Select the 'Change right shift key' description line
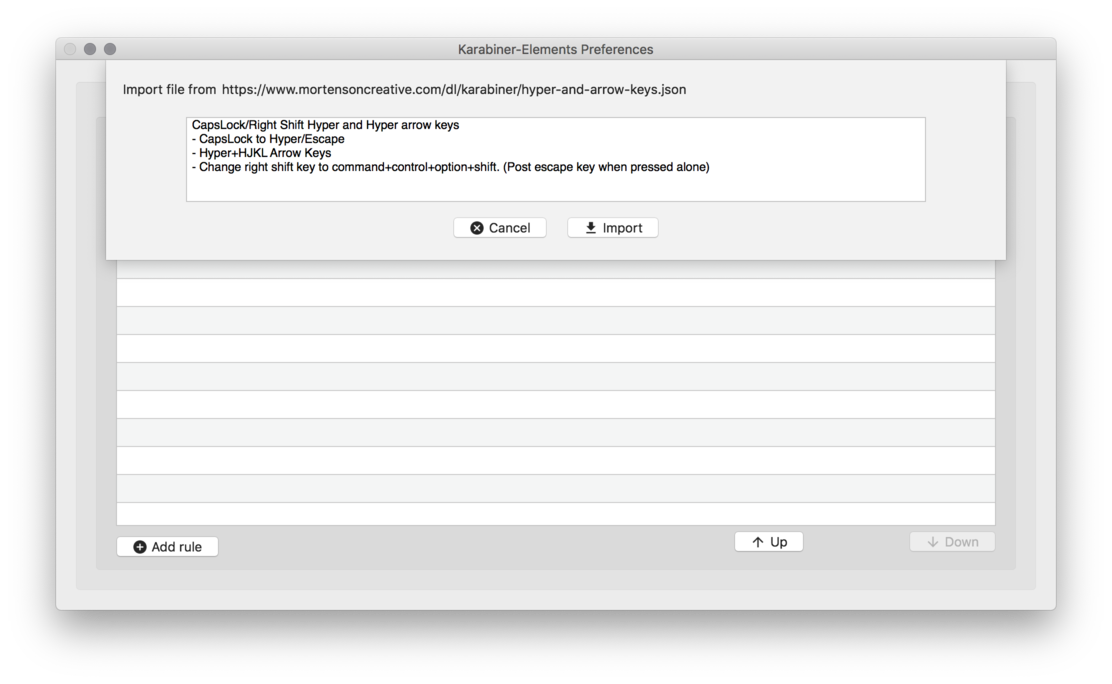The height and width of the screenshot is (684, 1112). pos(450,167)
